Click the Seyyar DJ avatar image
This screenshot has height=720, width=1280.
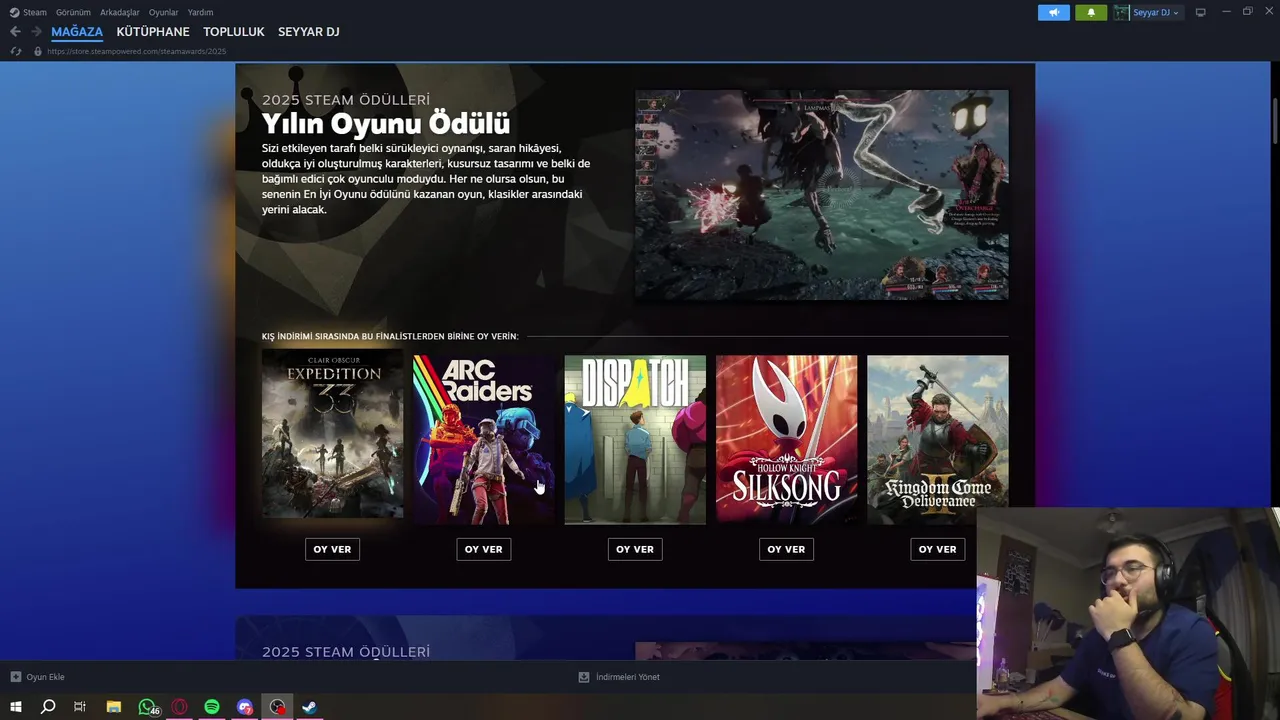1122,12
